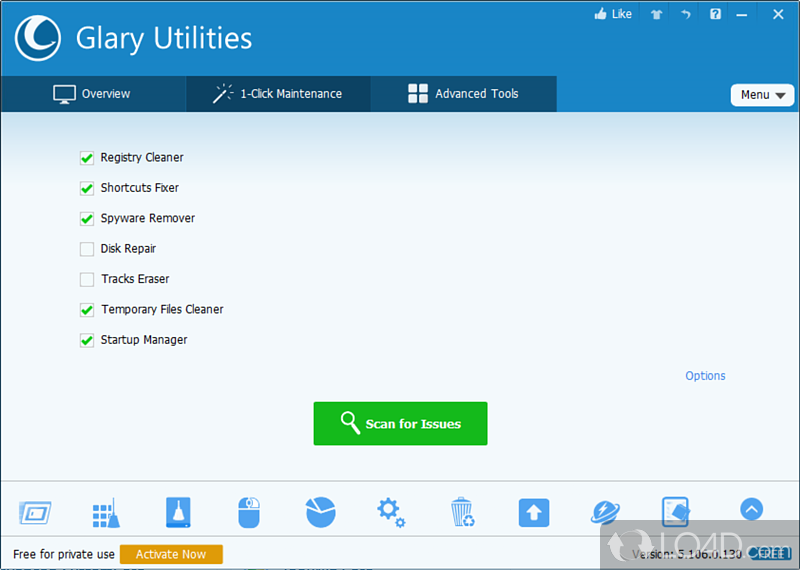This screenshot has width=800, height=570.
Task: Open the mouse-shaped context menu manager icon
Action: pos(249,512)
